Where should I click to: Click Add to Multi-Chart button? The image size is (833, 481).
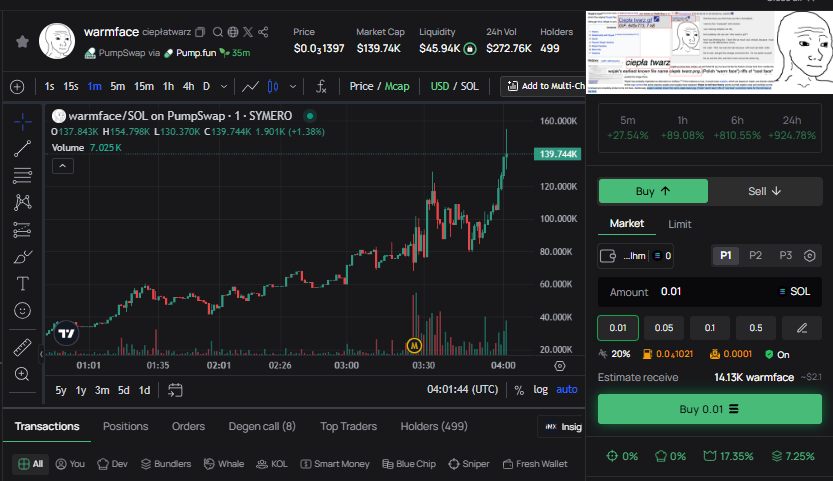[543, 86]
